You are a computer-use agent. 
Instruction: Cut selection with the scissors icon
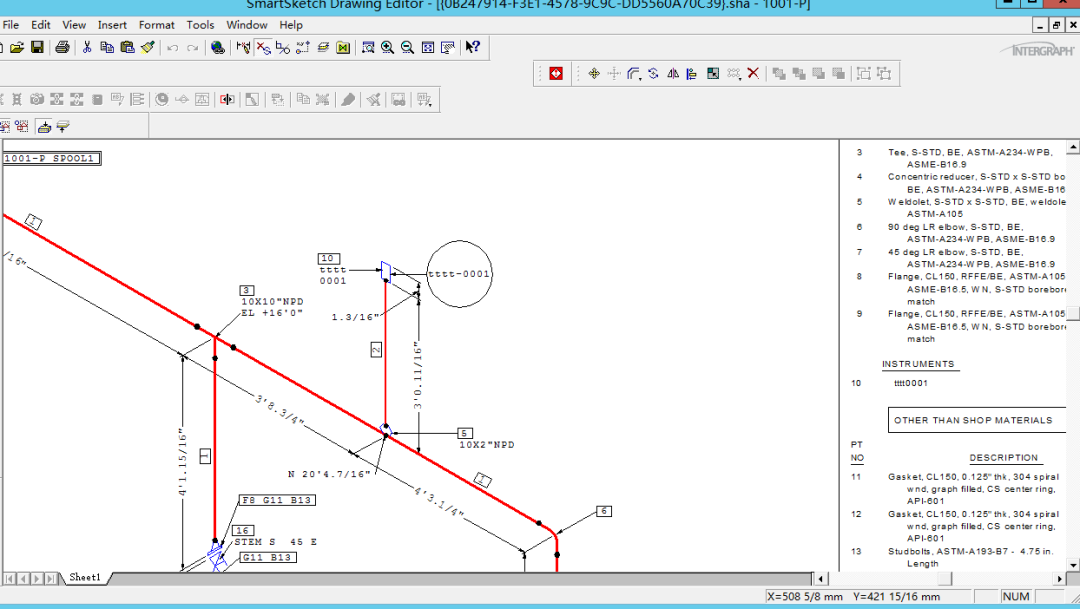(x=87, y=47)
